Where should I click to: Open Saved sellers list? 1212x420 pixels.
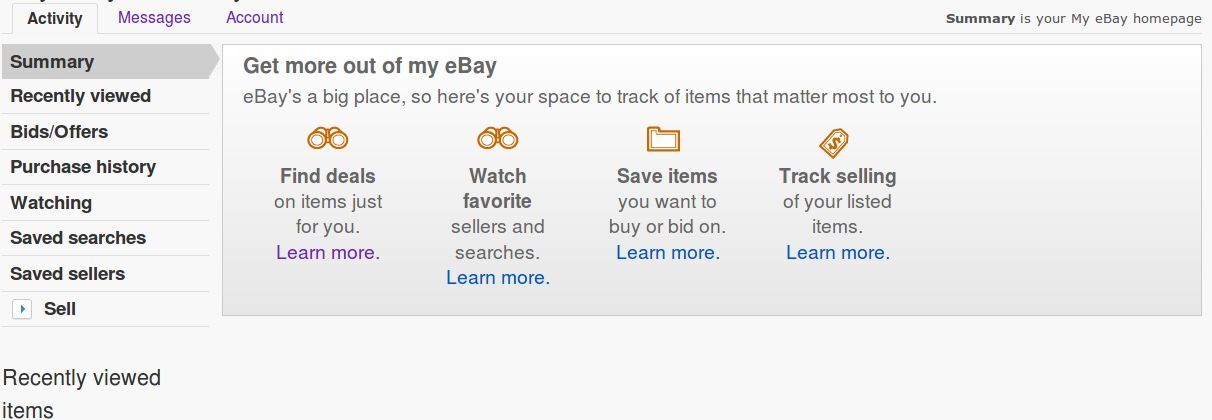click(68, 274)
